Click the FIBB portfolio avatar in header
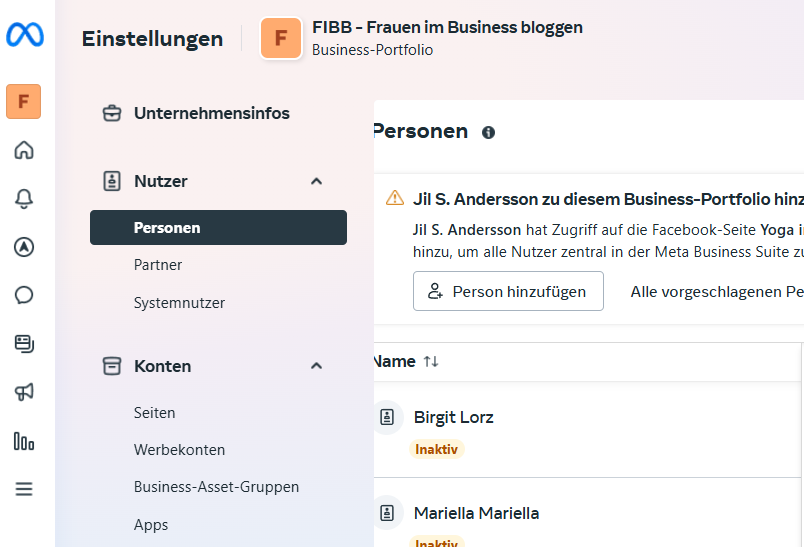The height and width of the screenshot is (547, 804). point(281,38)
